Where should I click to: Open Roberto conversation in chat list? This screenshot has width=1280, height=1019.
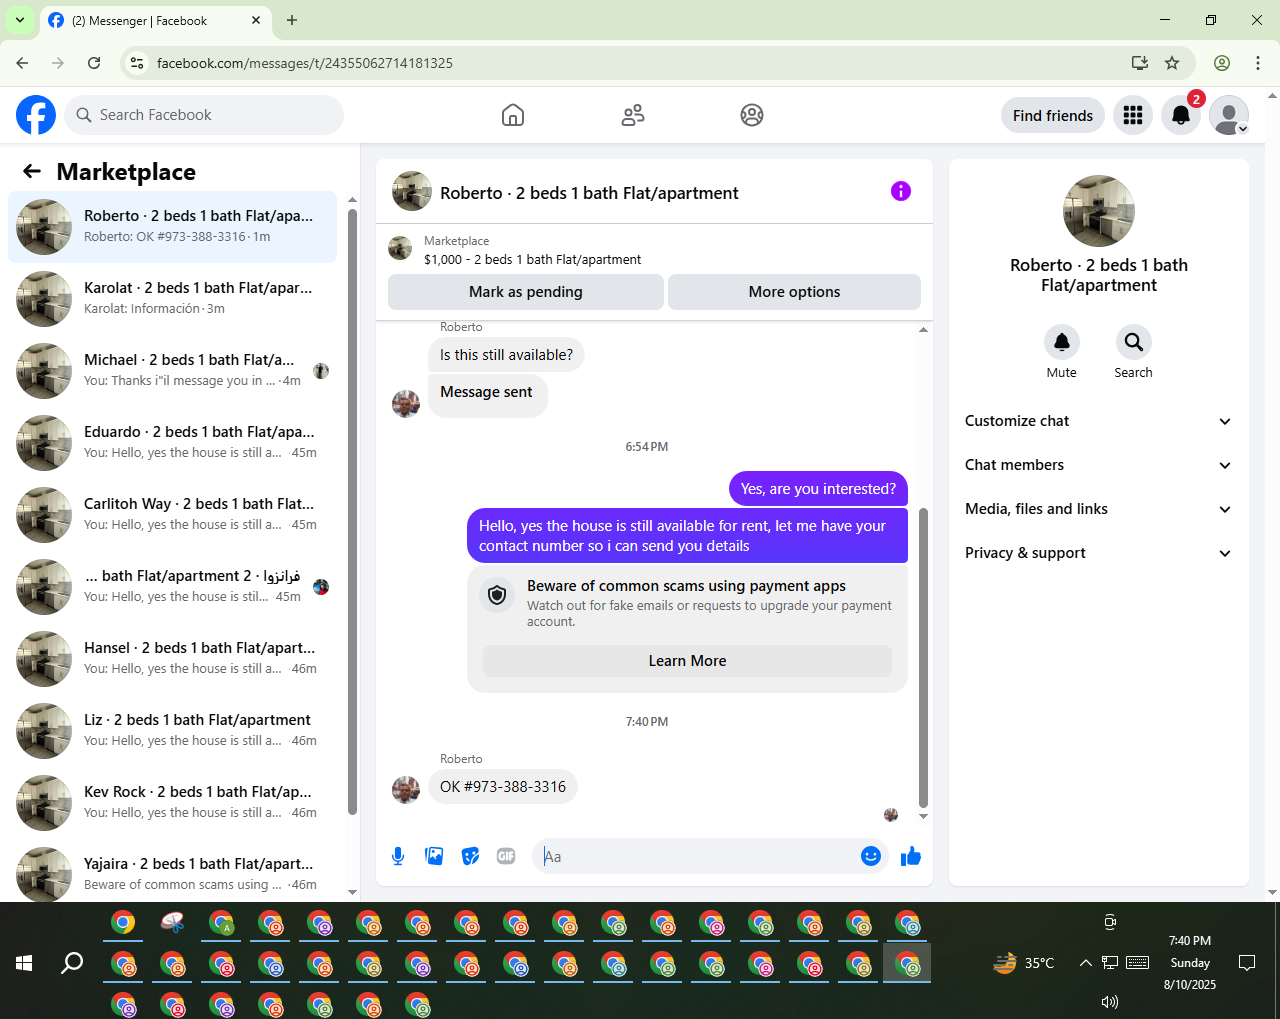click(x=172, y=227)
